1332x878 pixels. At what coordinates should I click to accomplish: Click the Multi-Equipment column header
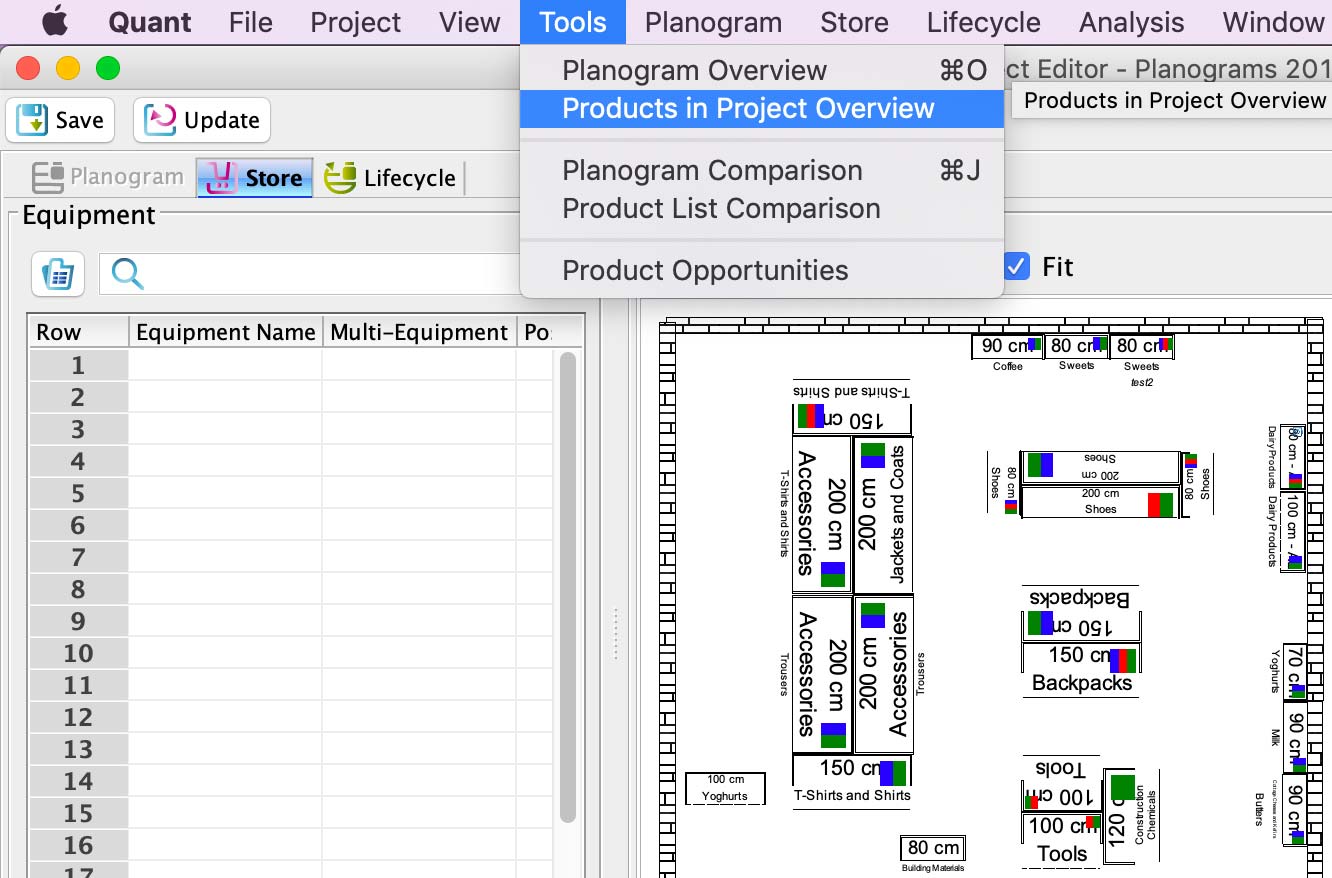419,332
